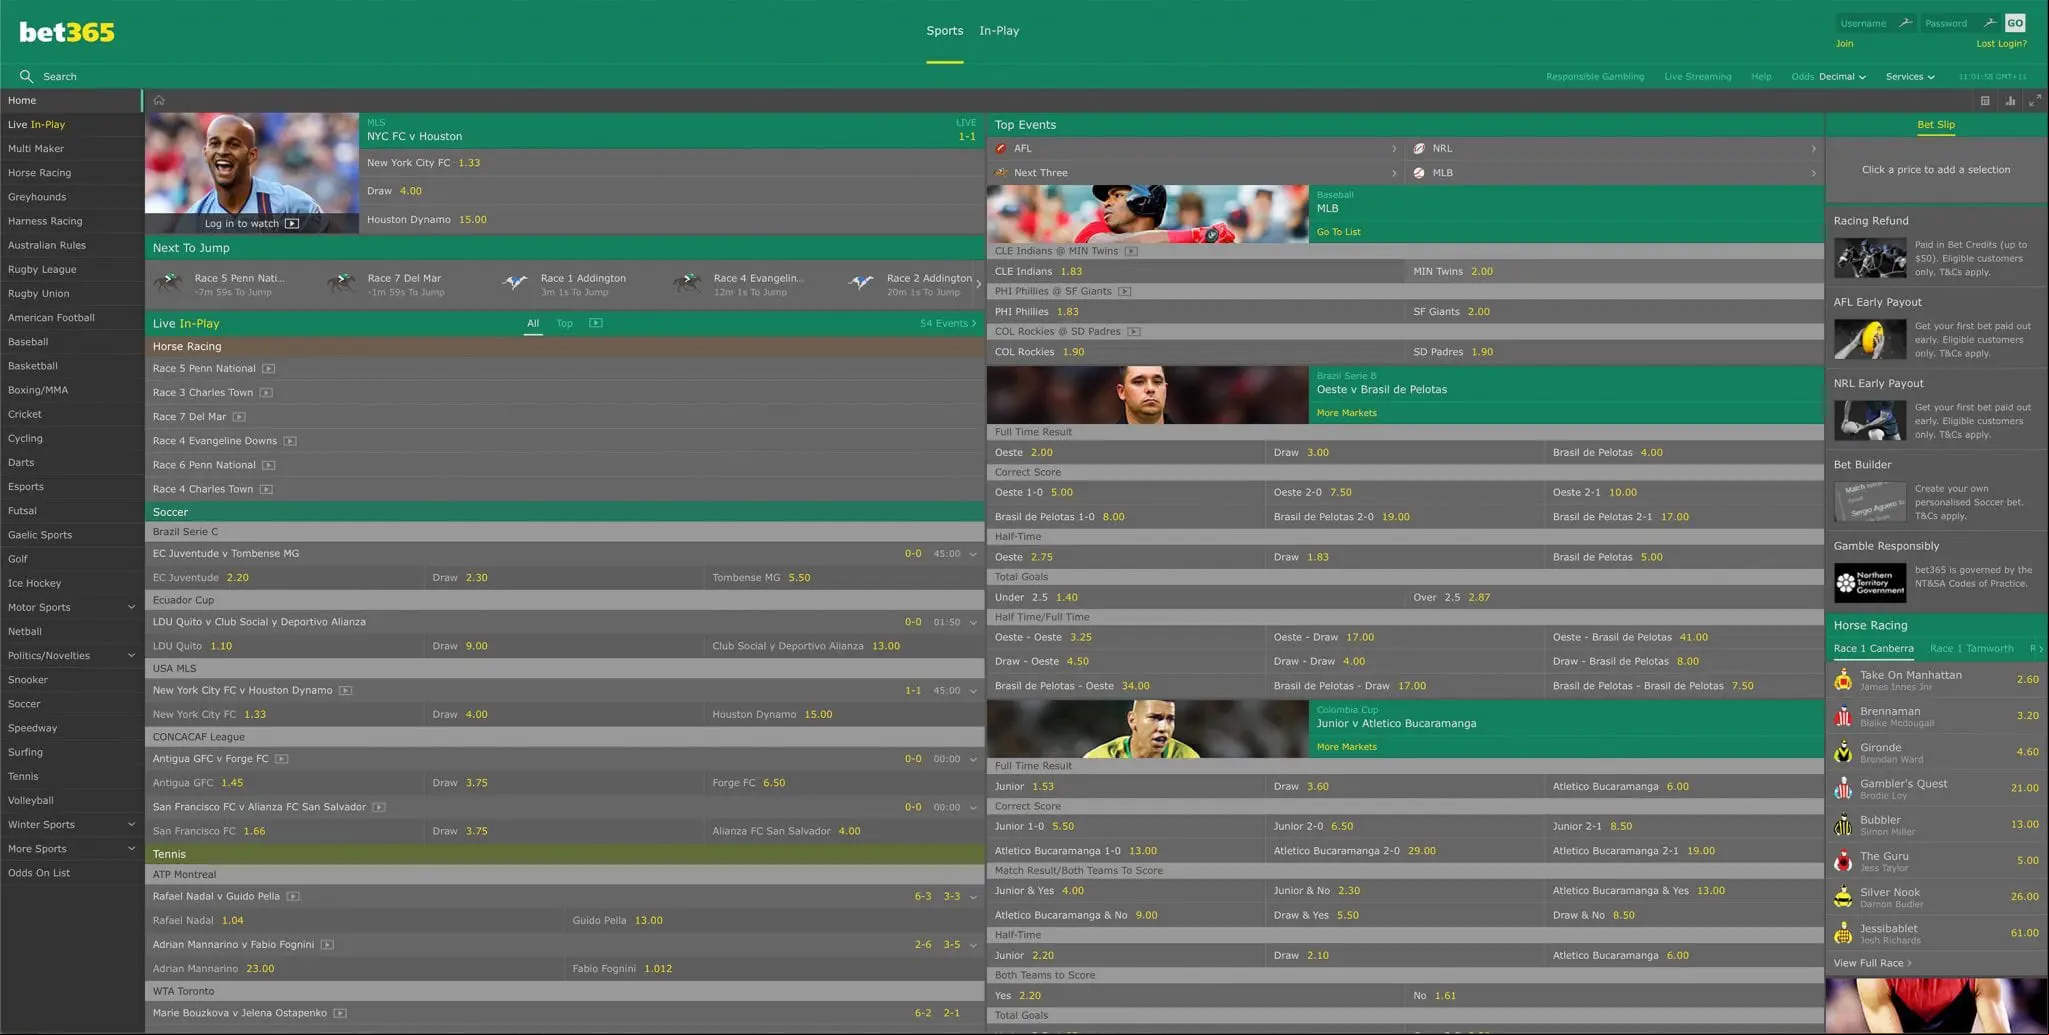Switch to the In-Play header tab
The width and height of the screenshot is (2049, 1035).
(999, 31)
